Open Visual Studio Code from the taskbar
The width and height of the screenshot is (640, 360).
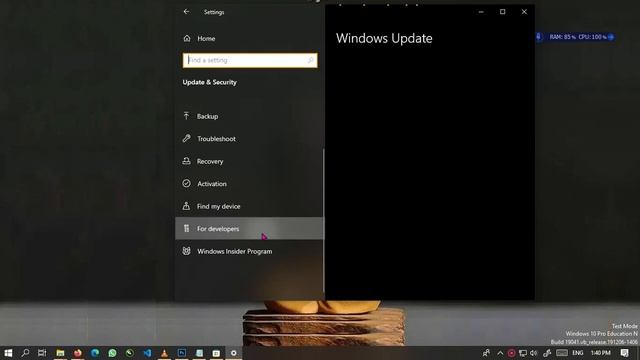[147, 353]
